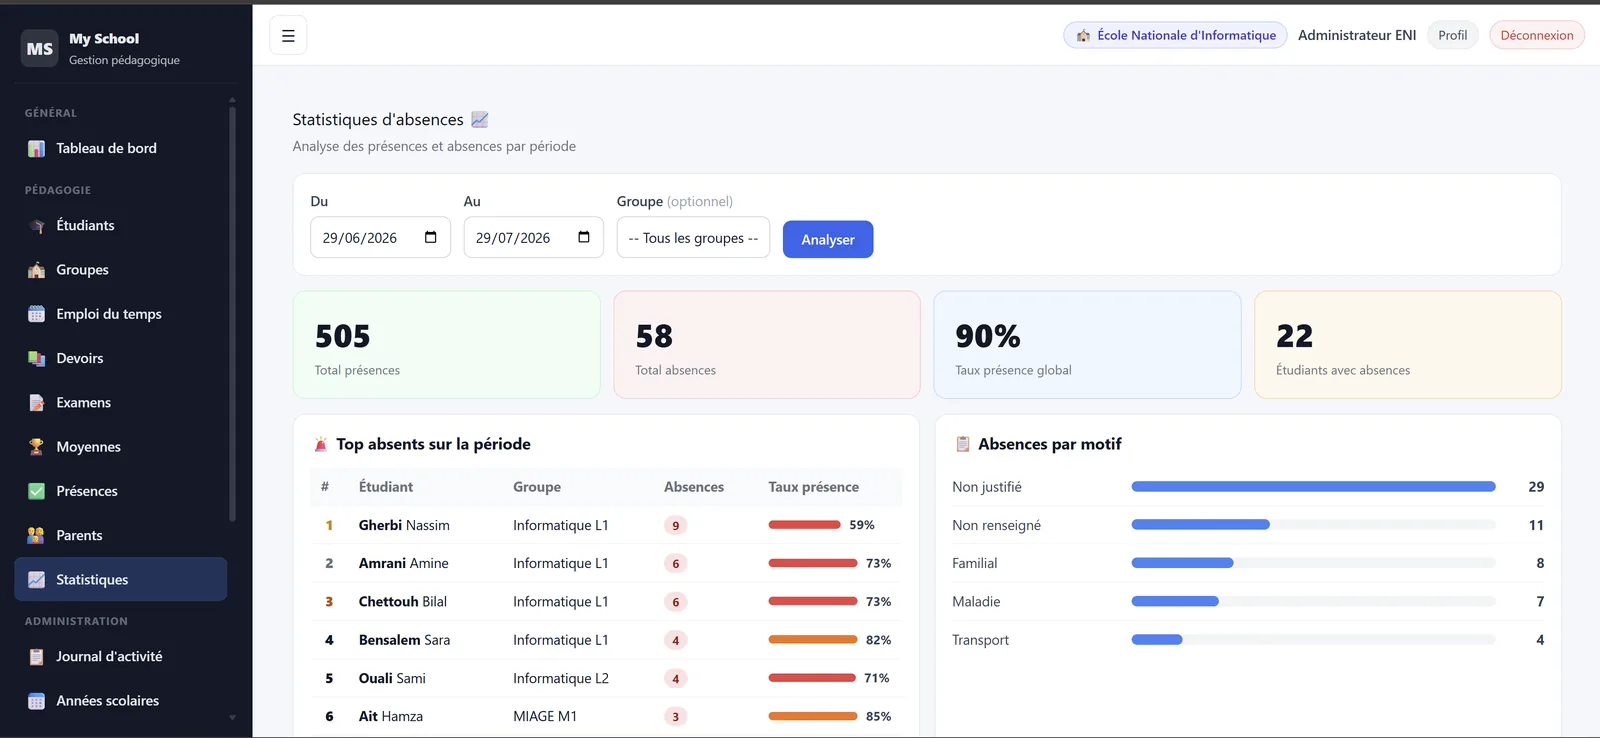Click the École Nationale d'Informatique badge
This screenshot has height=738, width=1600.
pyautogui.click(x=1175, y=35)
